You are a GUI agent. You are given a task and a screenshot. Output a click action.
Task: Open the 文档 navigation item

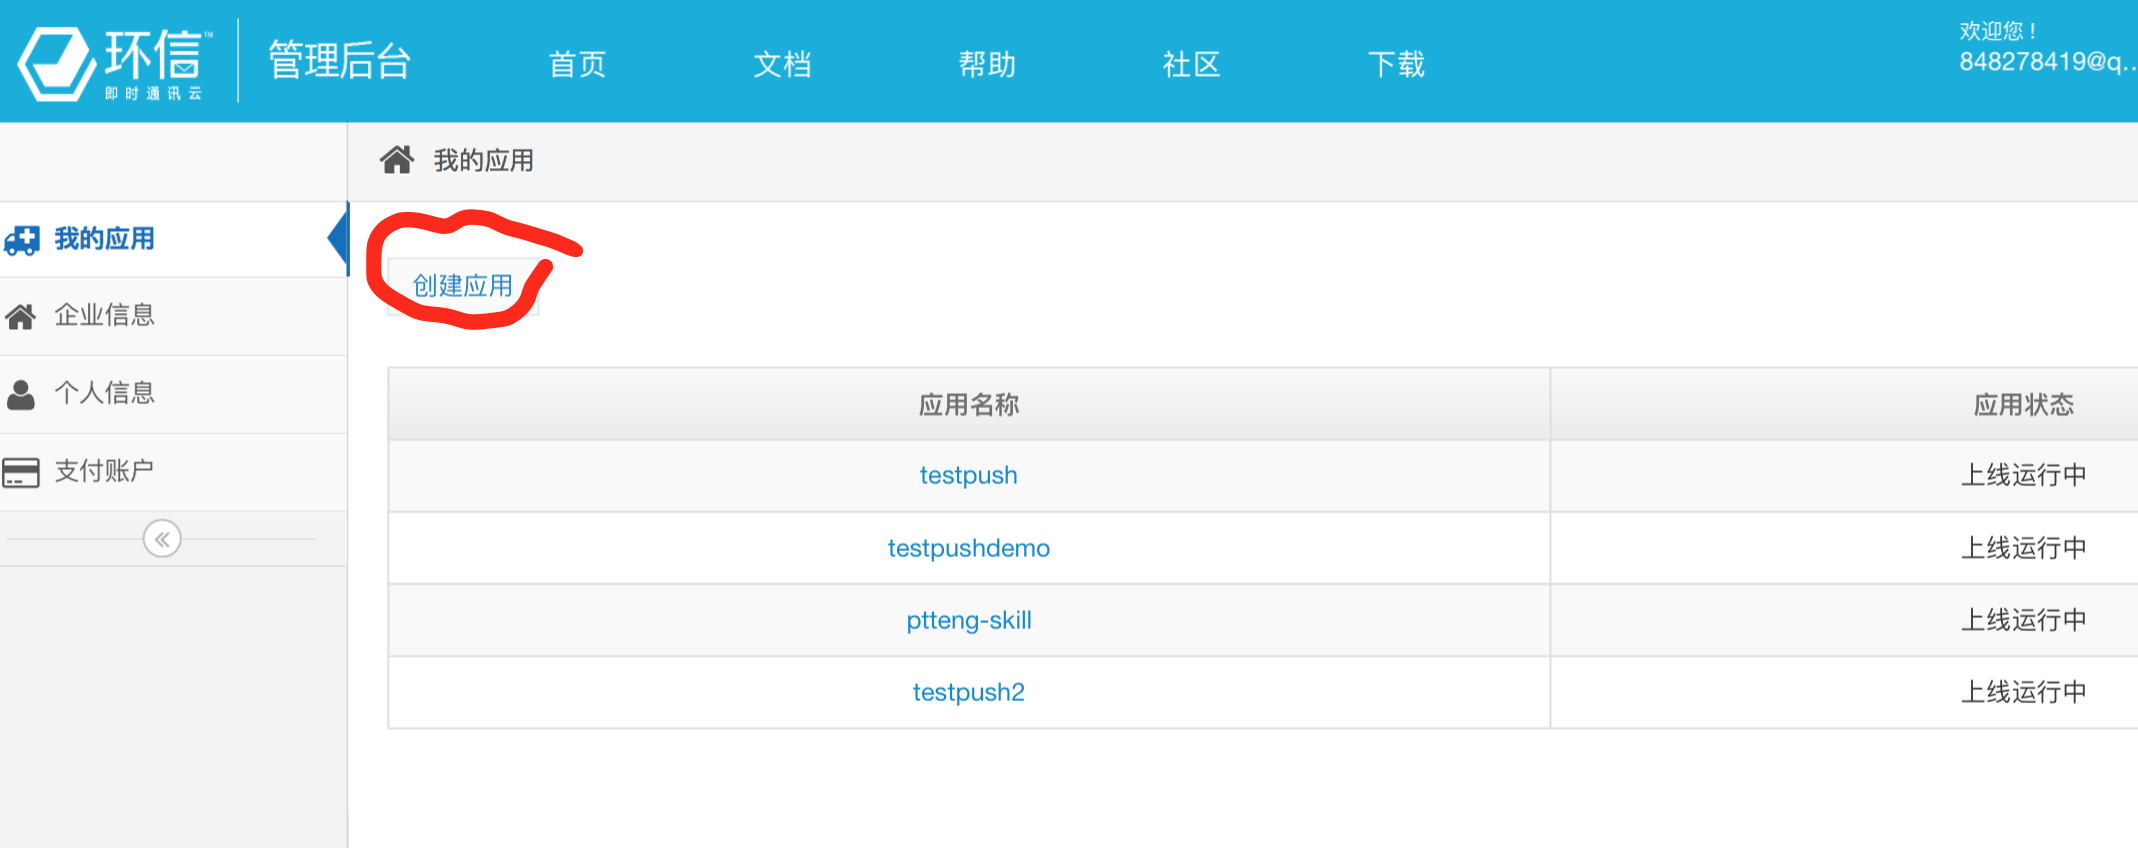[782, 65]
